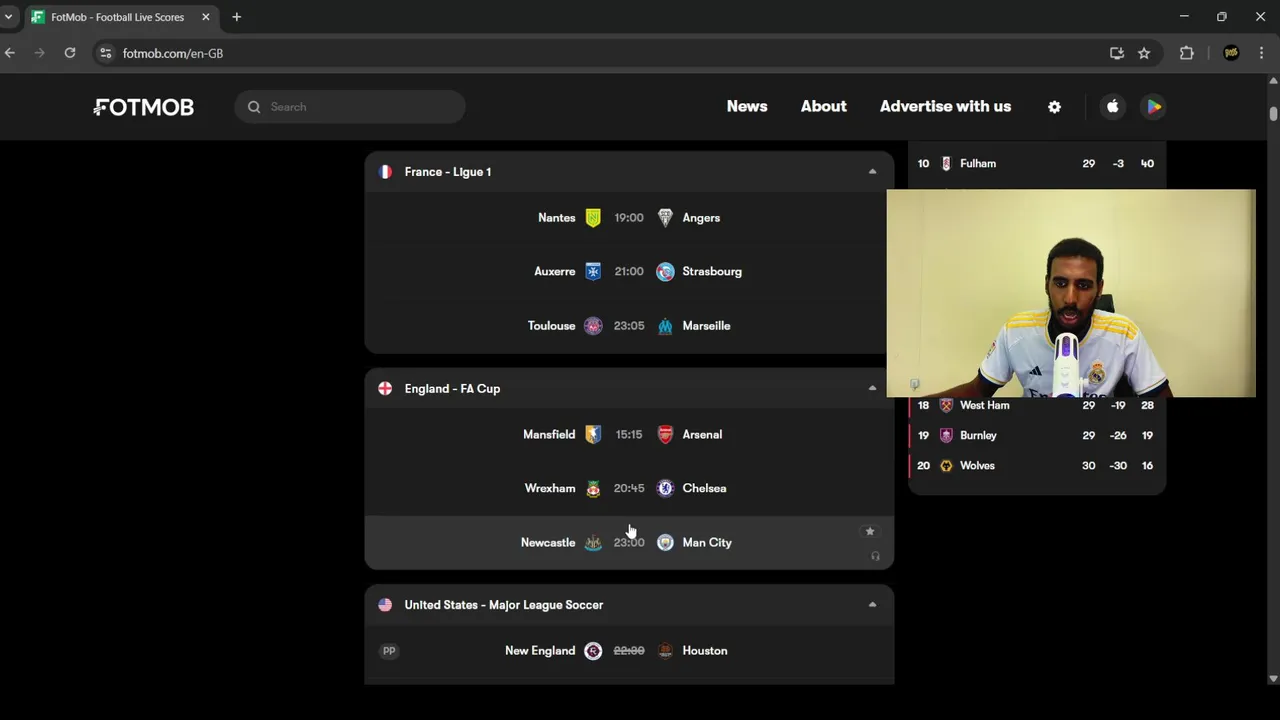View site information icon
Screen dimensions: 1280x720
(106, 53)
